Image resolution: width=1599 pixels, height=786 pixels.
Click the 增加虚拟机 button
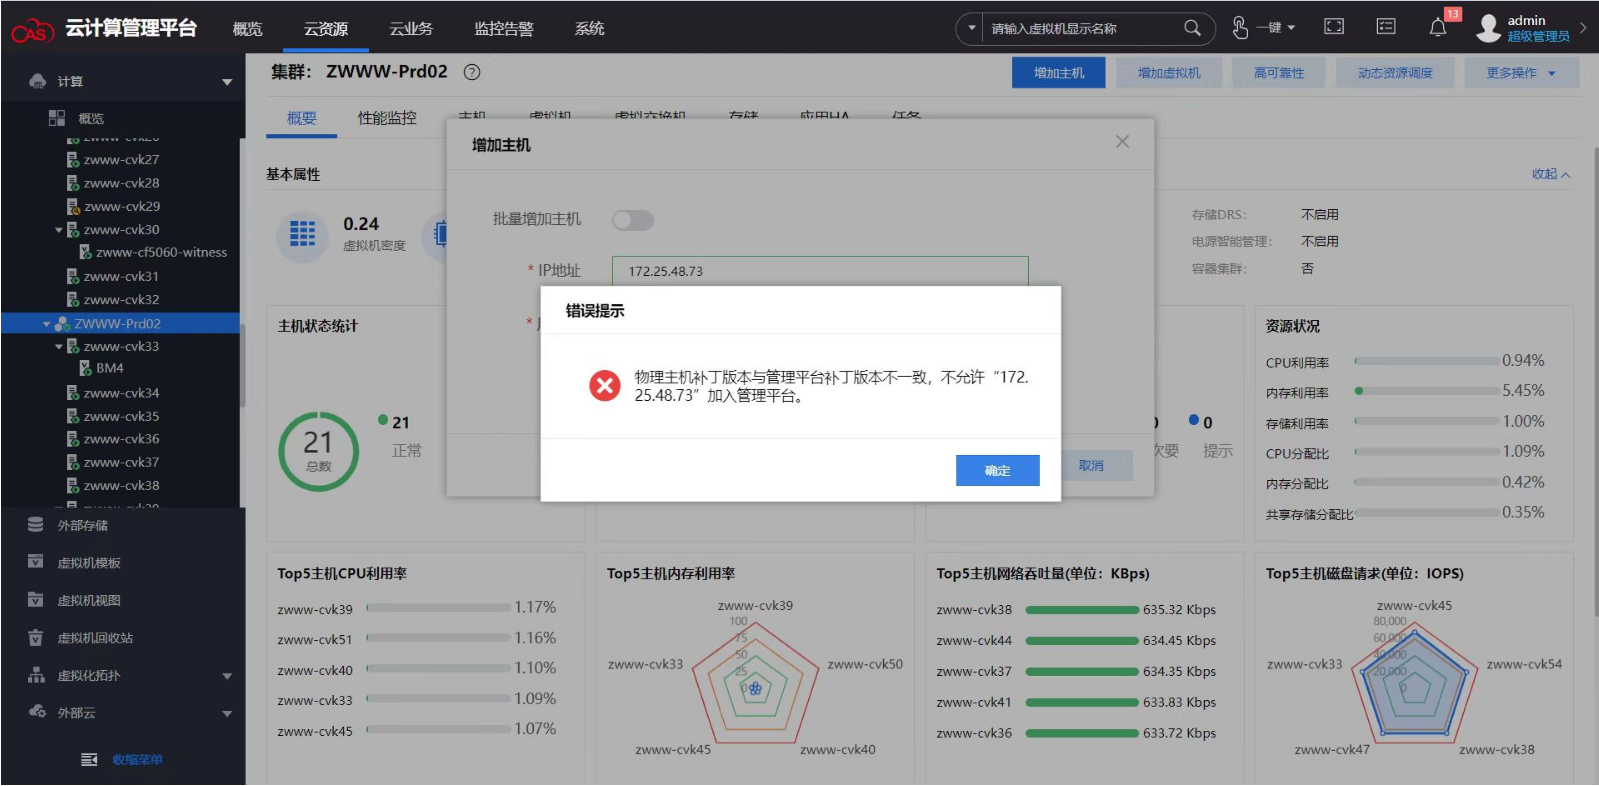click(1169, 73)
